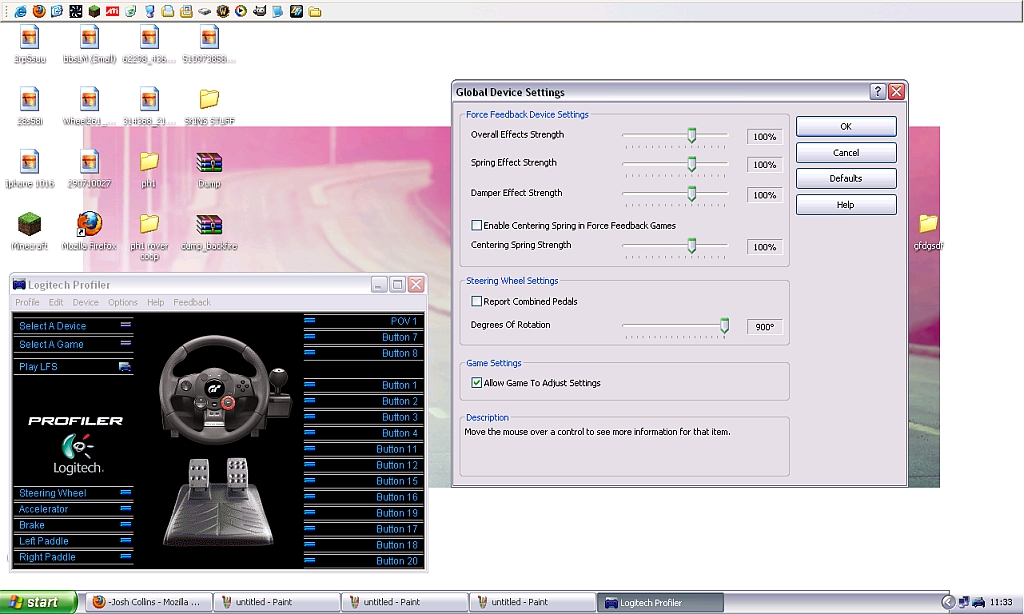Click the 900° degrees of rotation field
Screen dimensions: 1024x614
pos(764,327)
